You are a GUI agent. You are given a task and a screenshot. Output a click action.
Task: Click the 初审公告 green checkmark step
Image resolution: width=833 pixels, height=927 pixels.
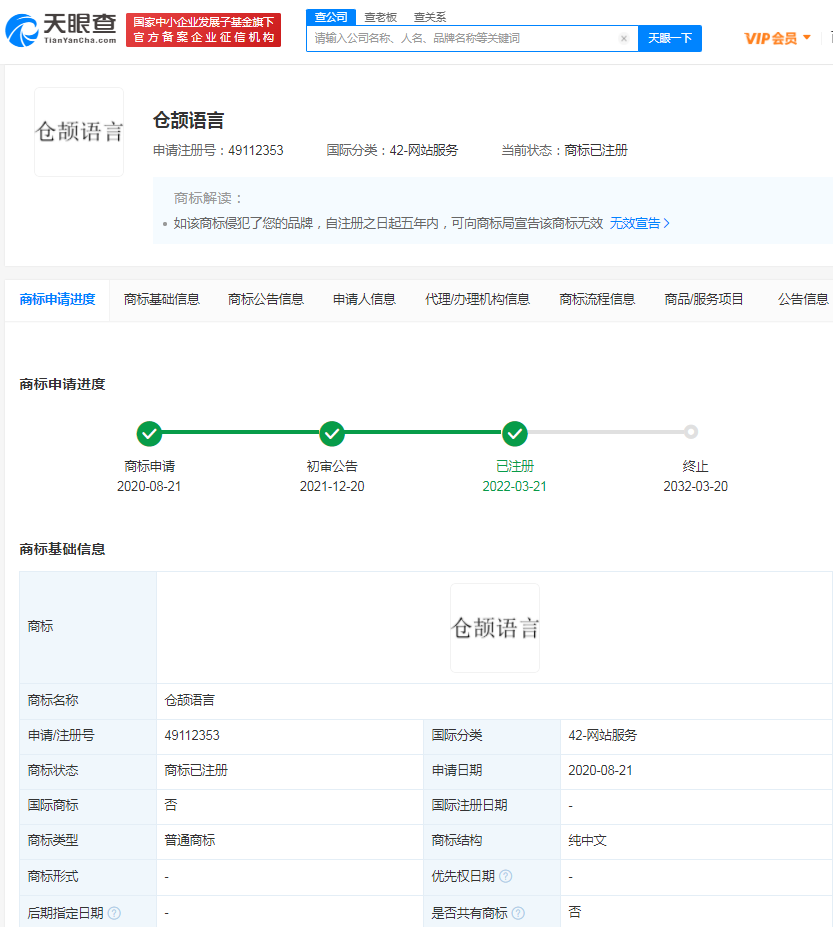point(332,433)
